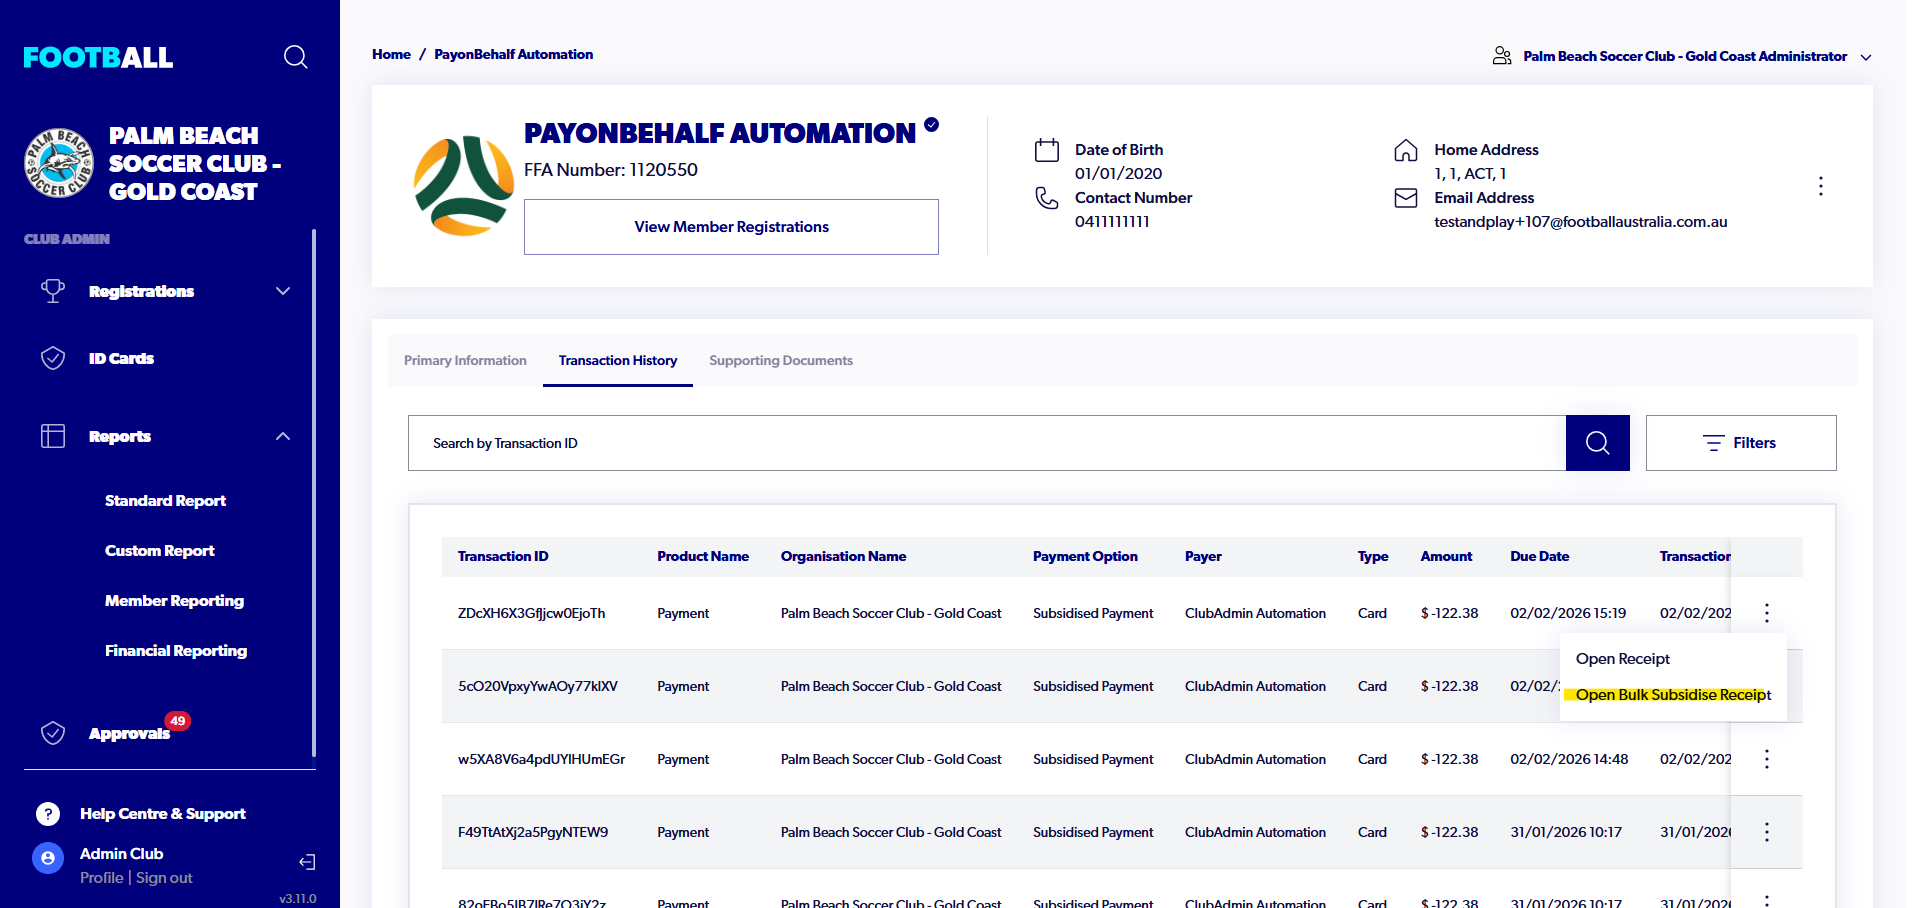Image resolution: width=1919 pixels, height=908 pixels.
Task: Click the Organisation Name column header
Action: tap(843, 556)
